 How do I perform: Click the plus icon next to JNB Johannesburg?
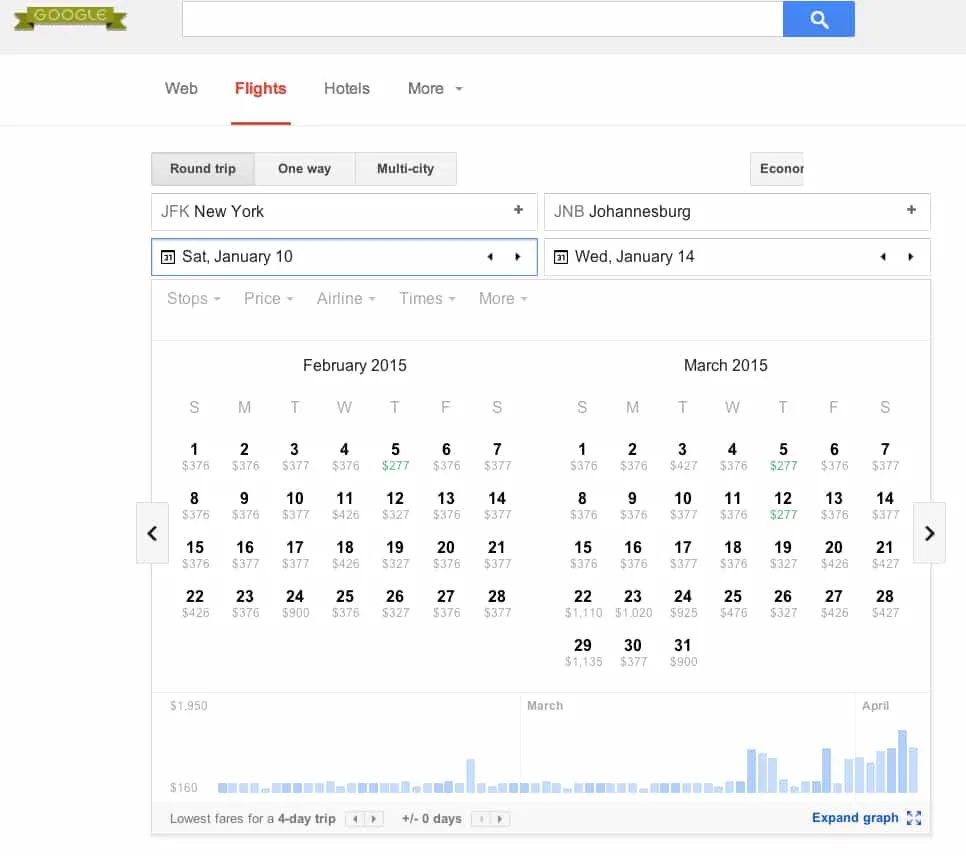click(911, 211)
